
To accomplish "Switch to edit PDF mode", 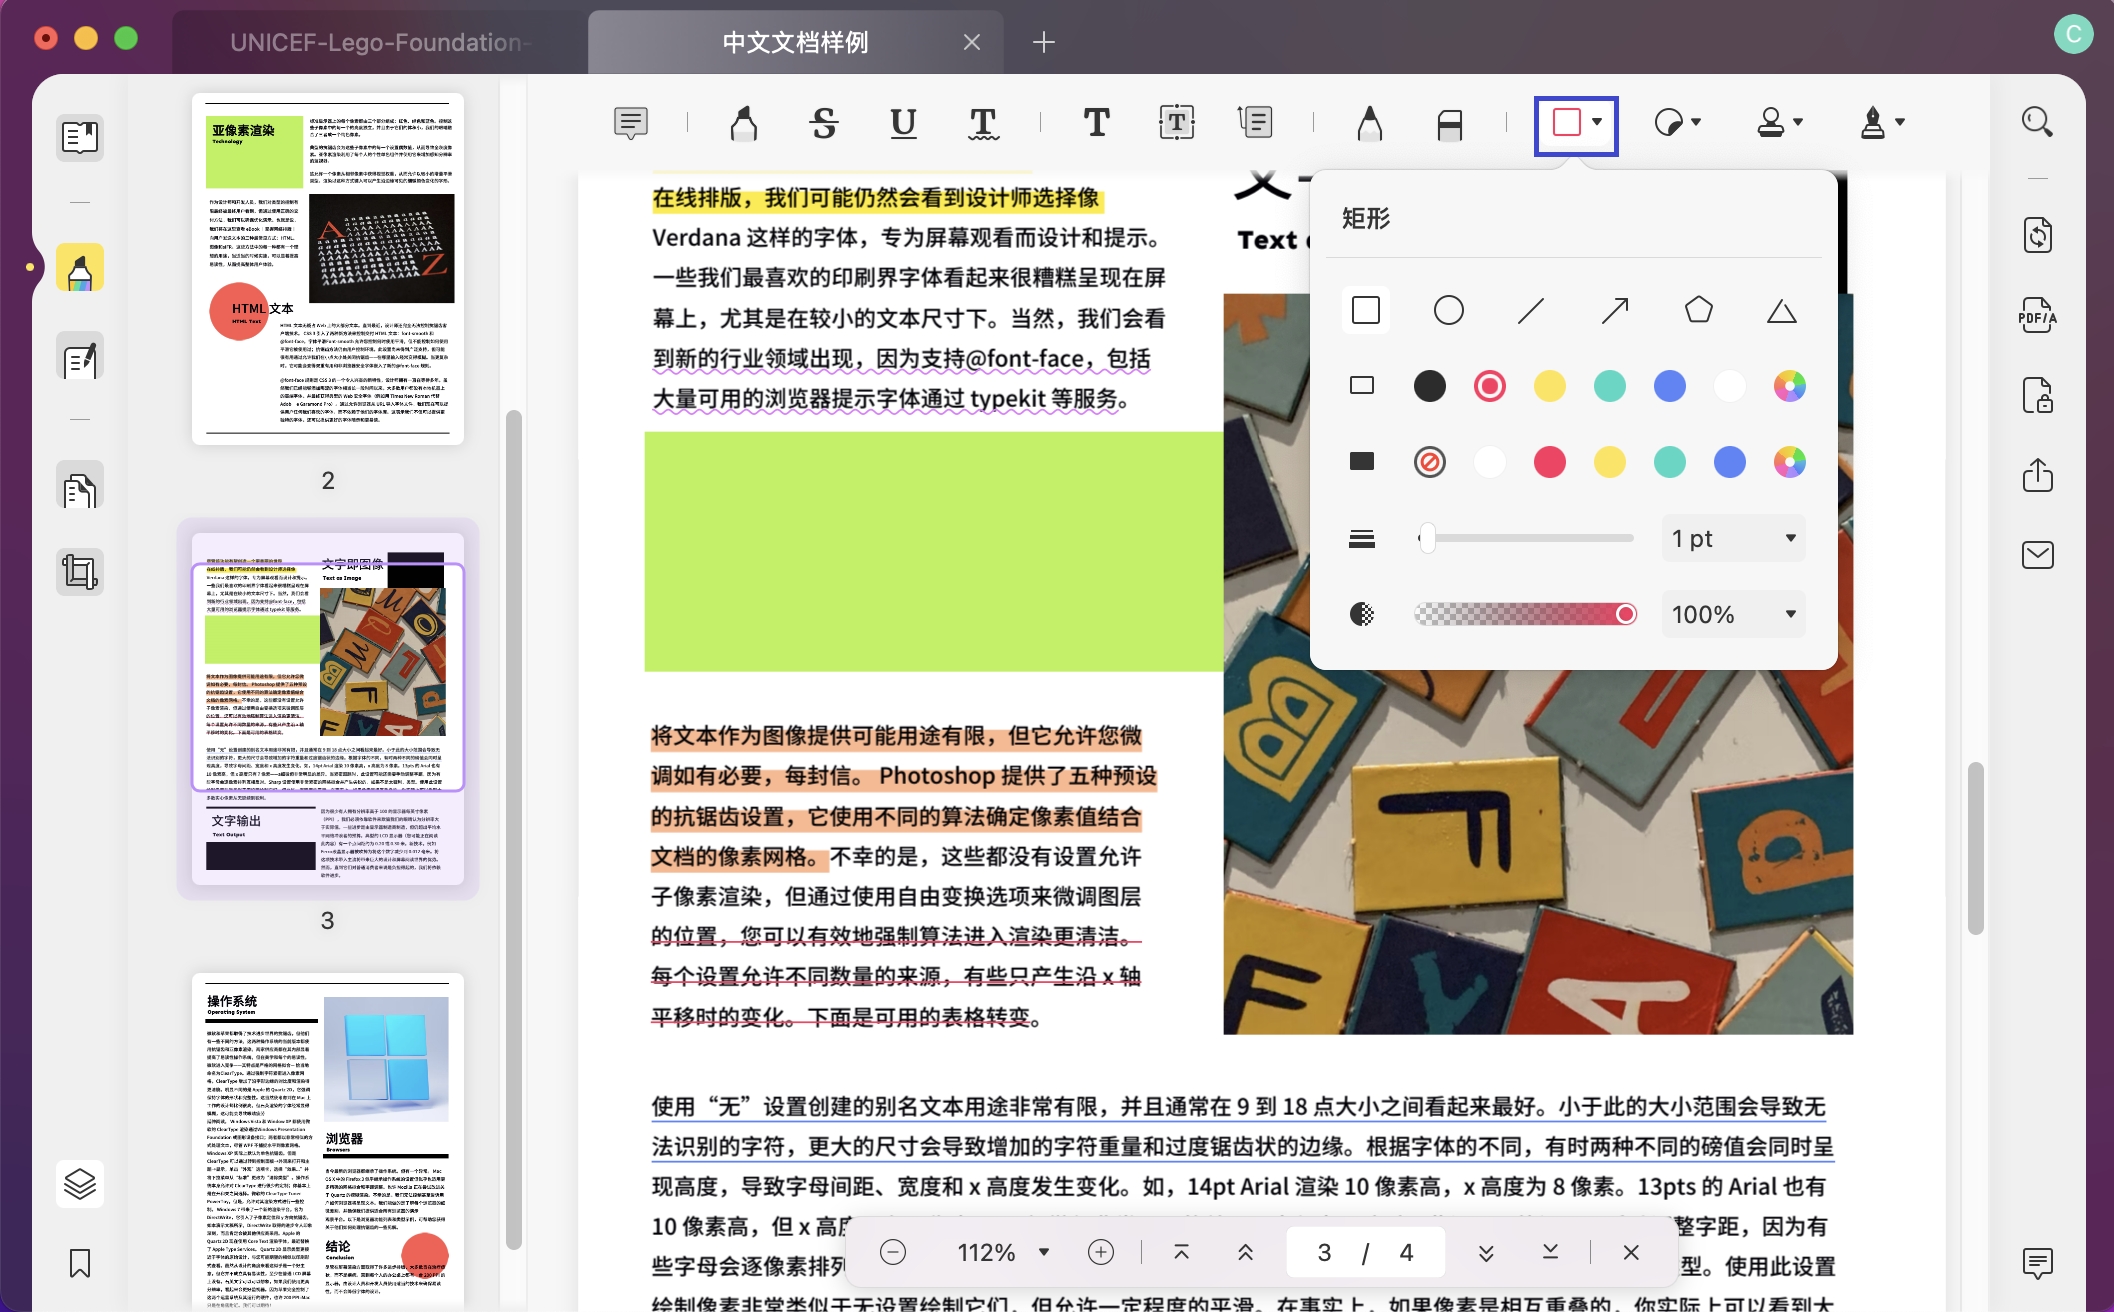I will (80, 356).
